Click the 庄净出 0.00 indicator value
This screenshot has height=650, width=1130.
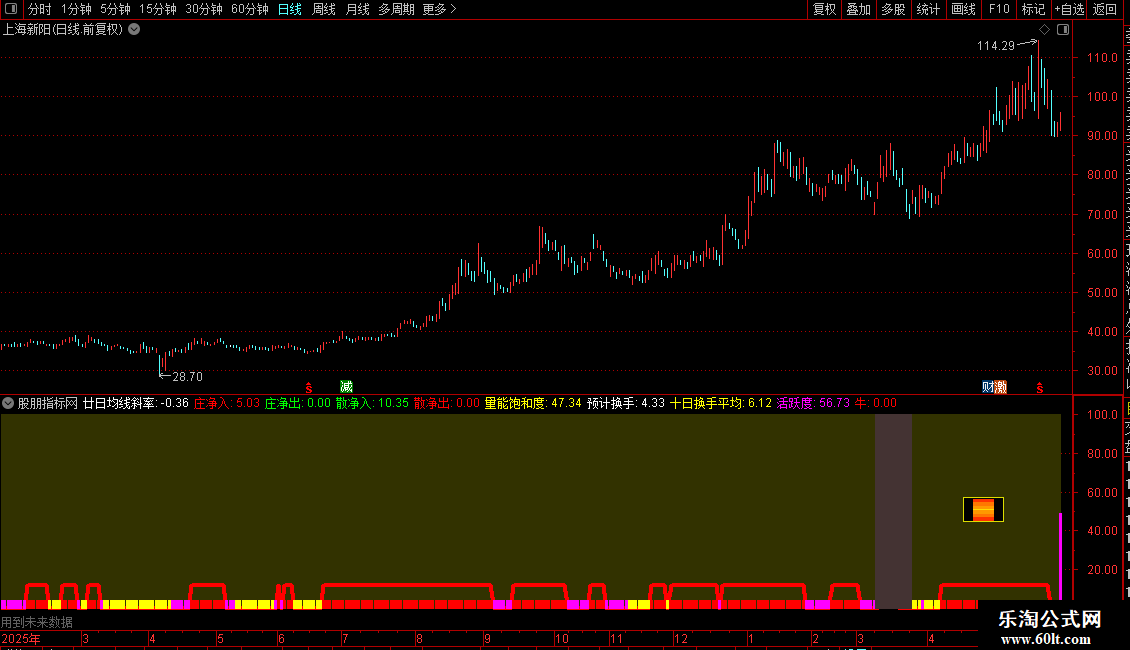[x=298, y=404]
